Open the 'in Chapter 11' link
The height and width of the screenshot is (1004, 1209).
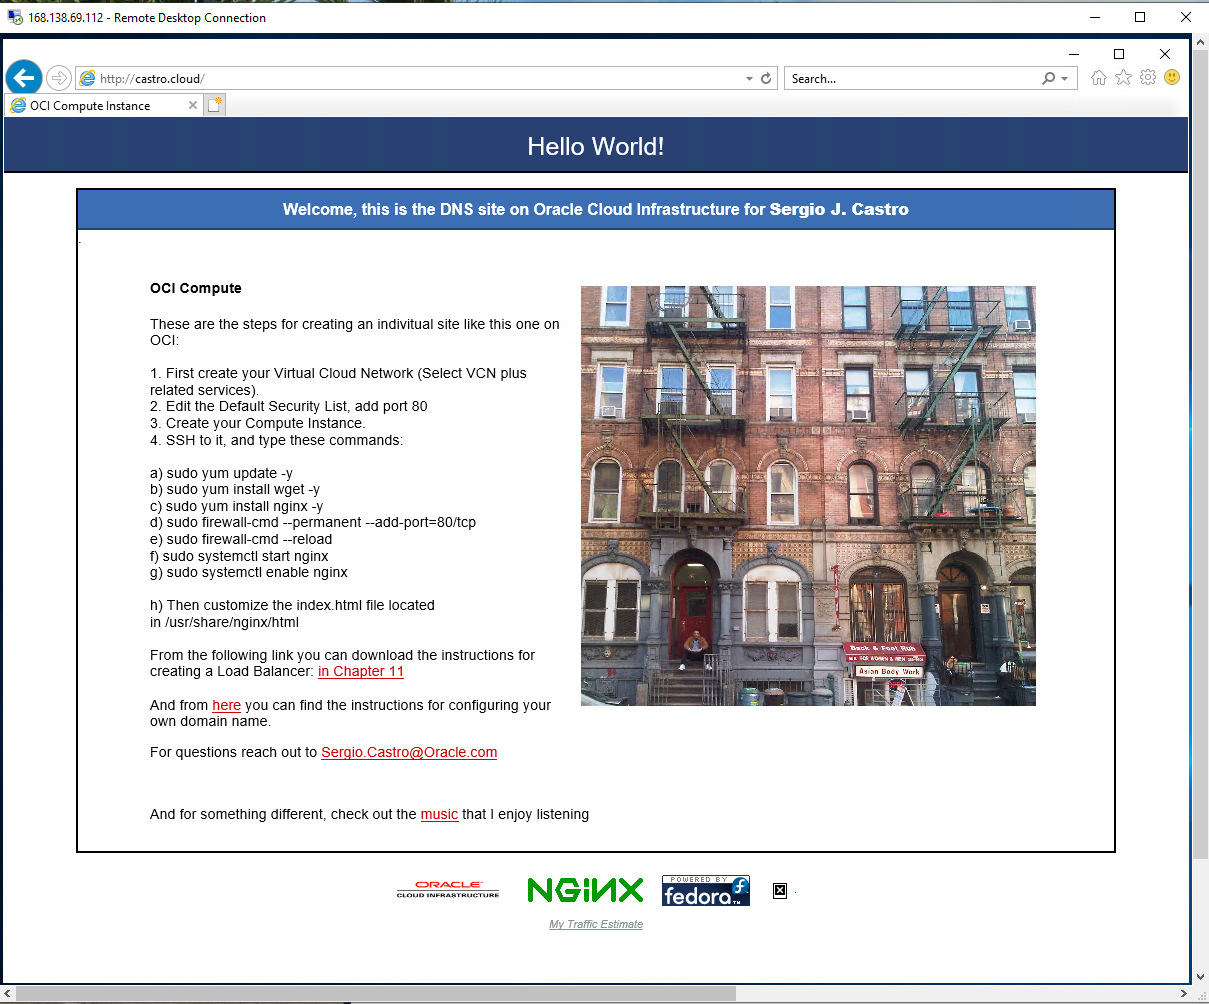(361, 672)
